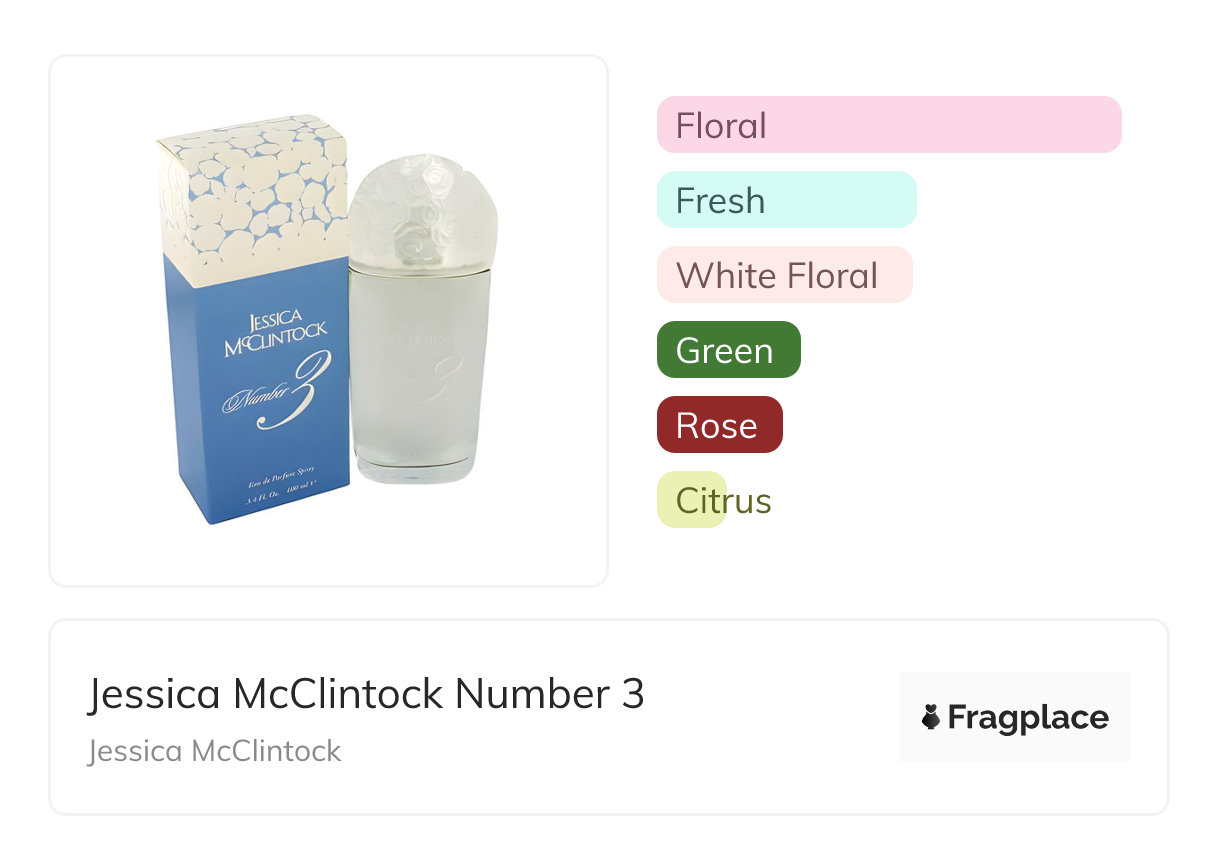Click the White Floral accord bar

(784, 275)
